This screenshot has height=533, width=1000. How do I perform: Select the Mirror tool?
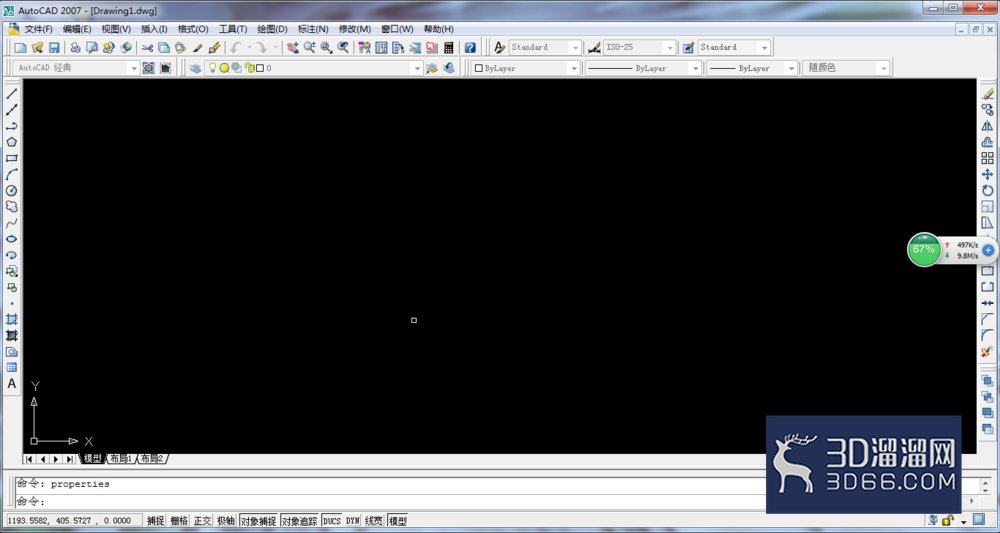point(987,126)
